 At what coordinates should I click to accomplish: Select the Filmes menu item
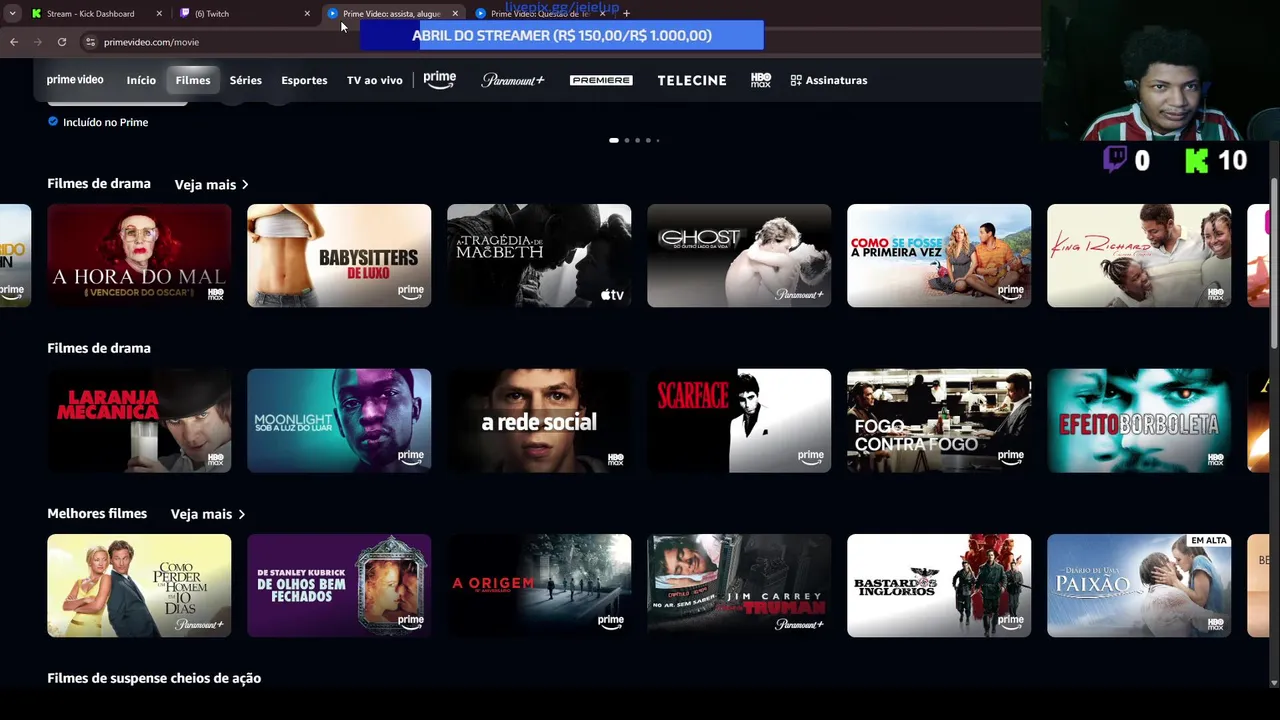[x=193, y=80]
